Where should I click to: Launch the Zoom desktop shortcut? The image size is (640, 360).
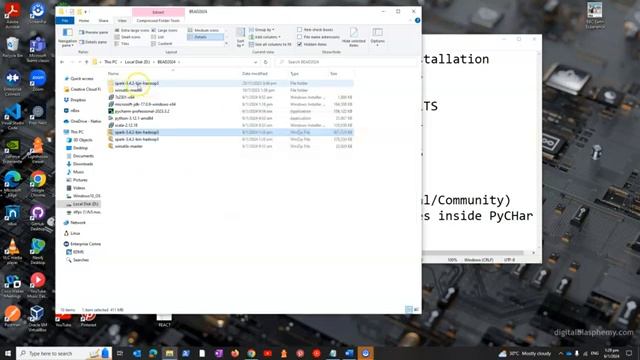(38, 80)
